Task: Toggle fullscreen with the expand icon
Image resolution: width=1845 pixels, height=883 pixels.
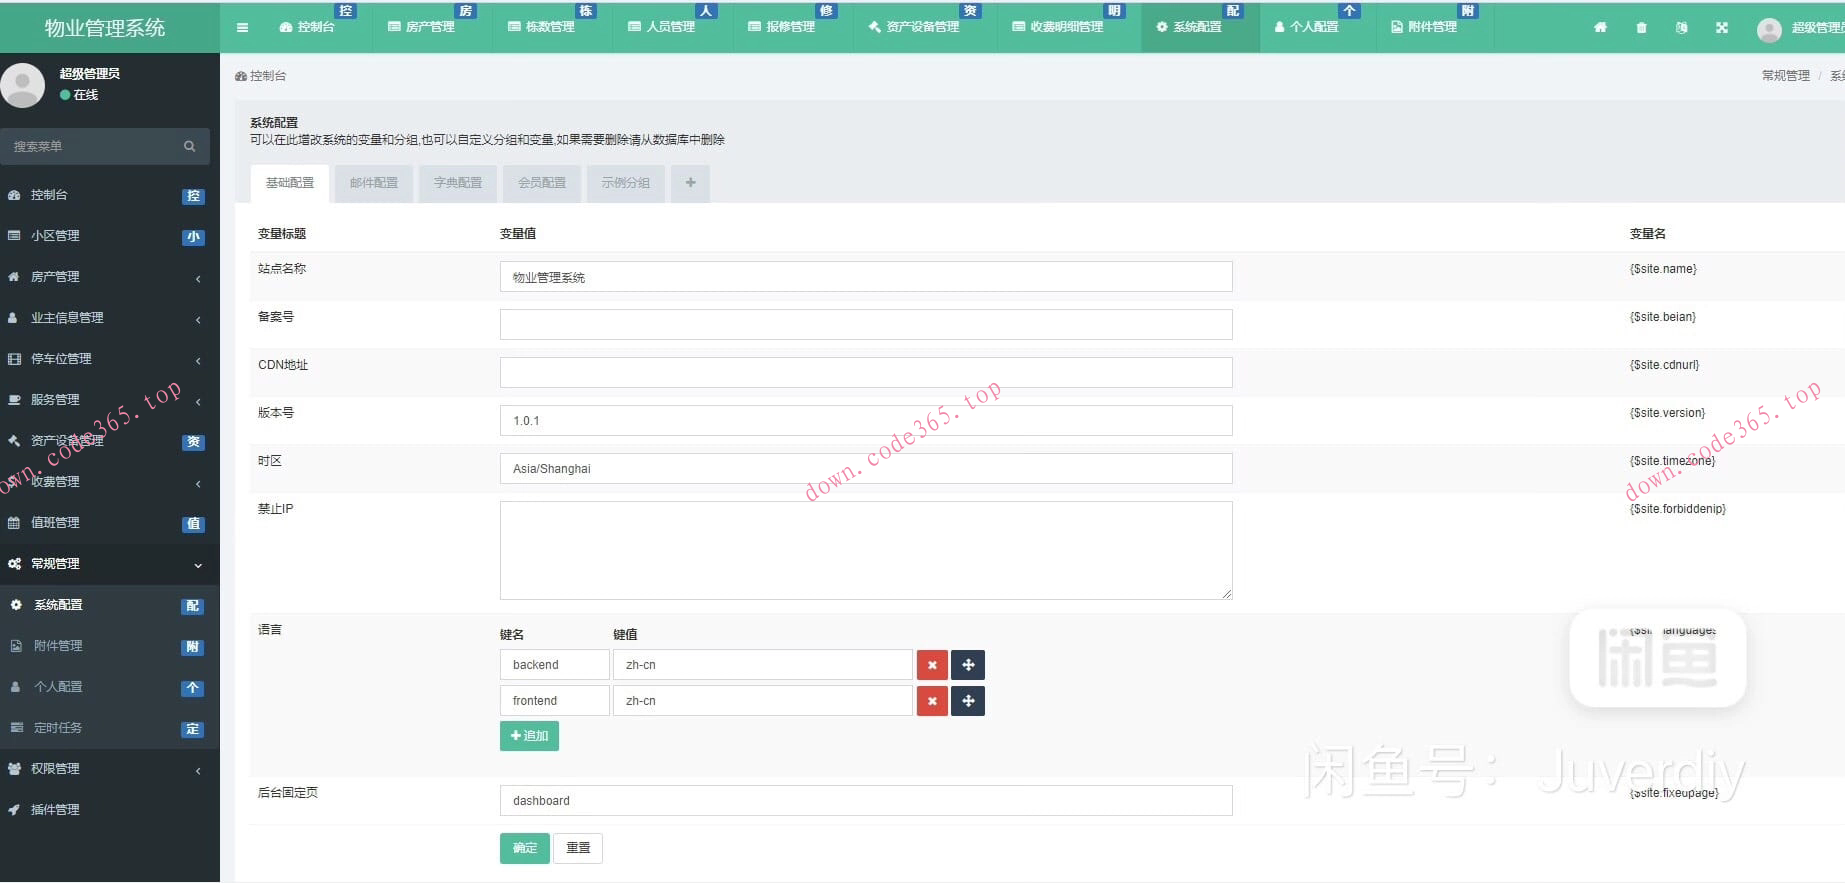Action: [x=1721, y=27]
